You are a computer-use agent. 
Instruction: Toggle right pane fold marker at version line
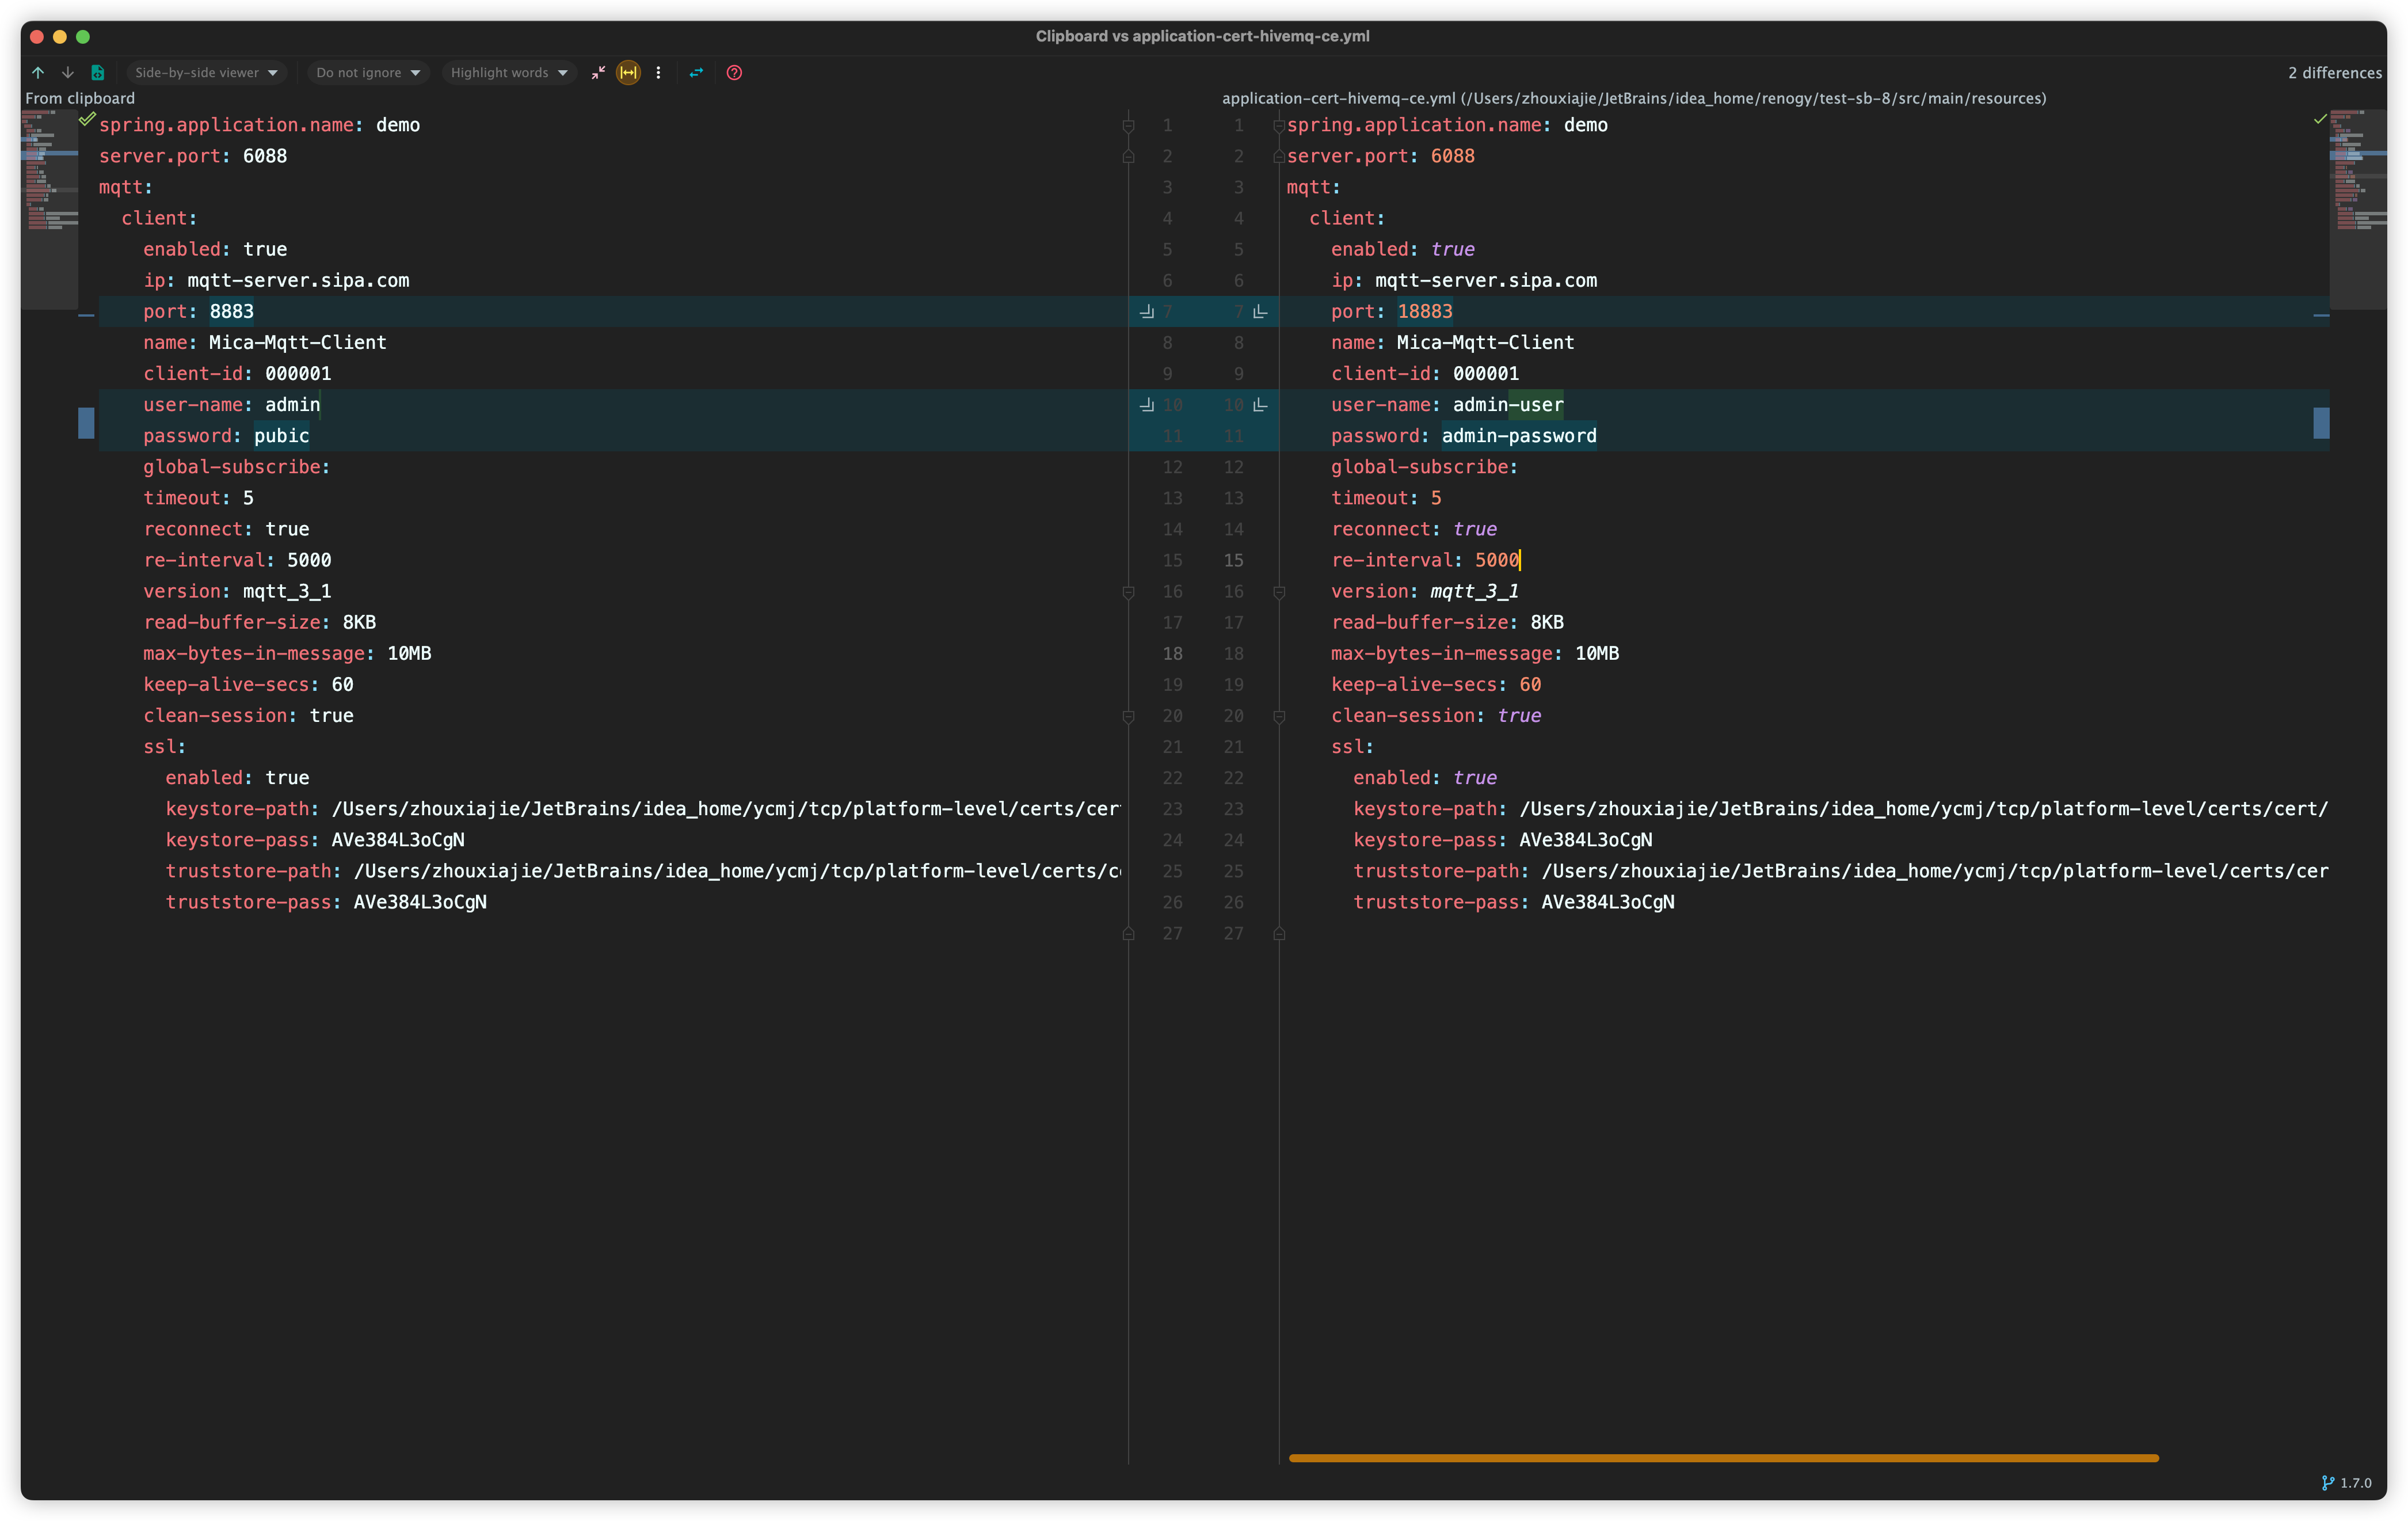click(1279, 592)
